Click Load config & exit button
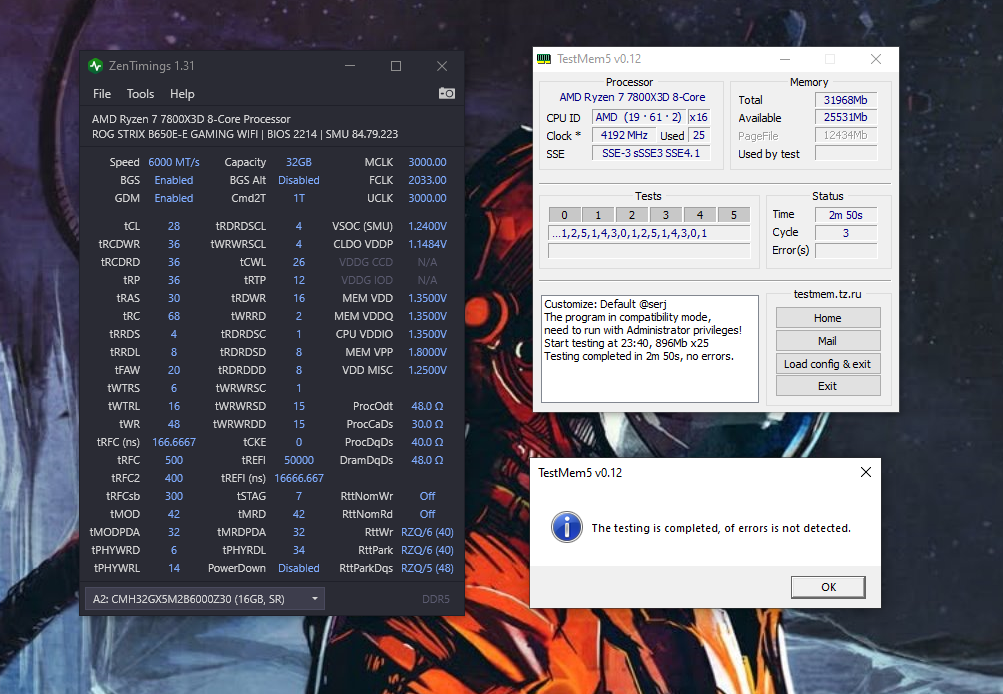Screen dimensions: 1003x694 click(x=828, y=364)
